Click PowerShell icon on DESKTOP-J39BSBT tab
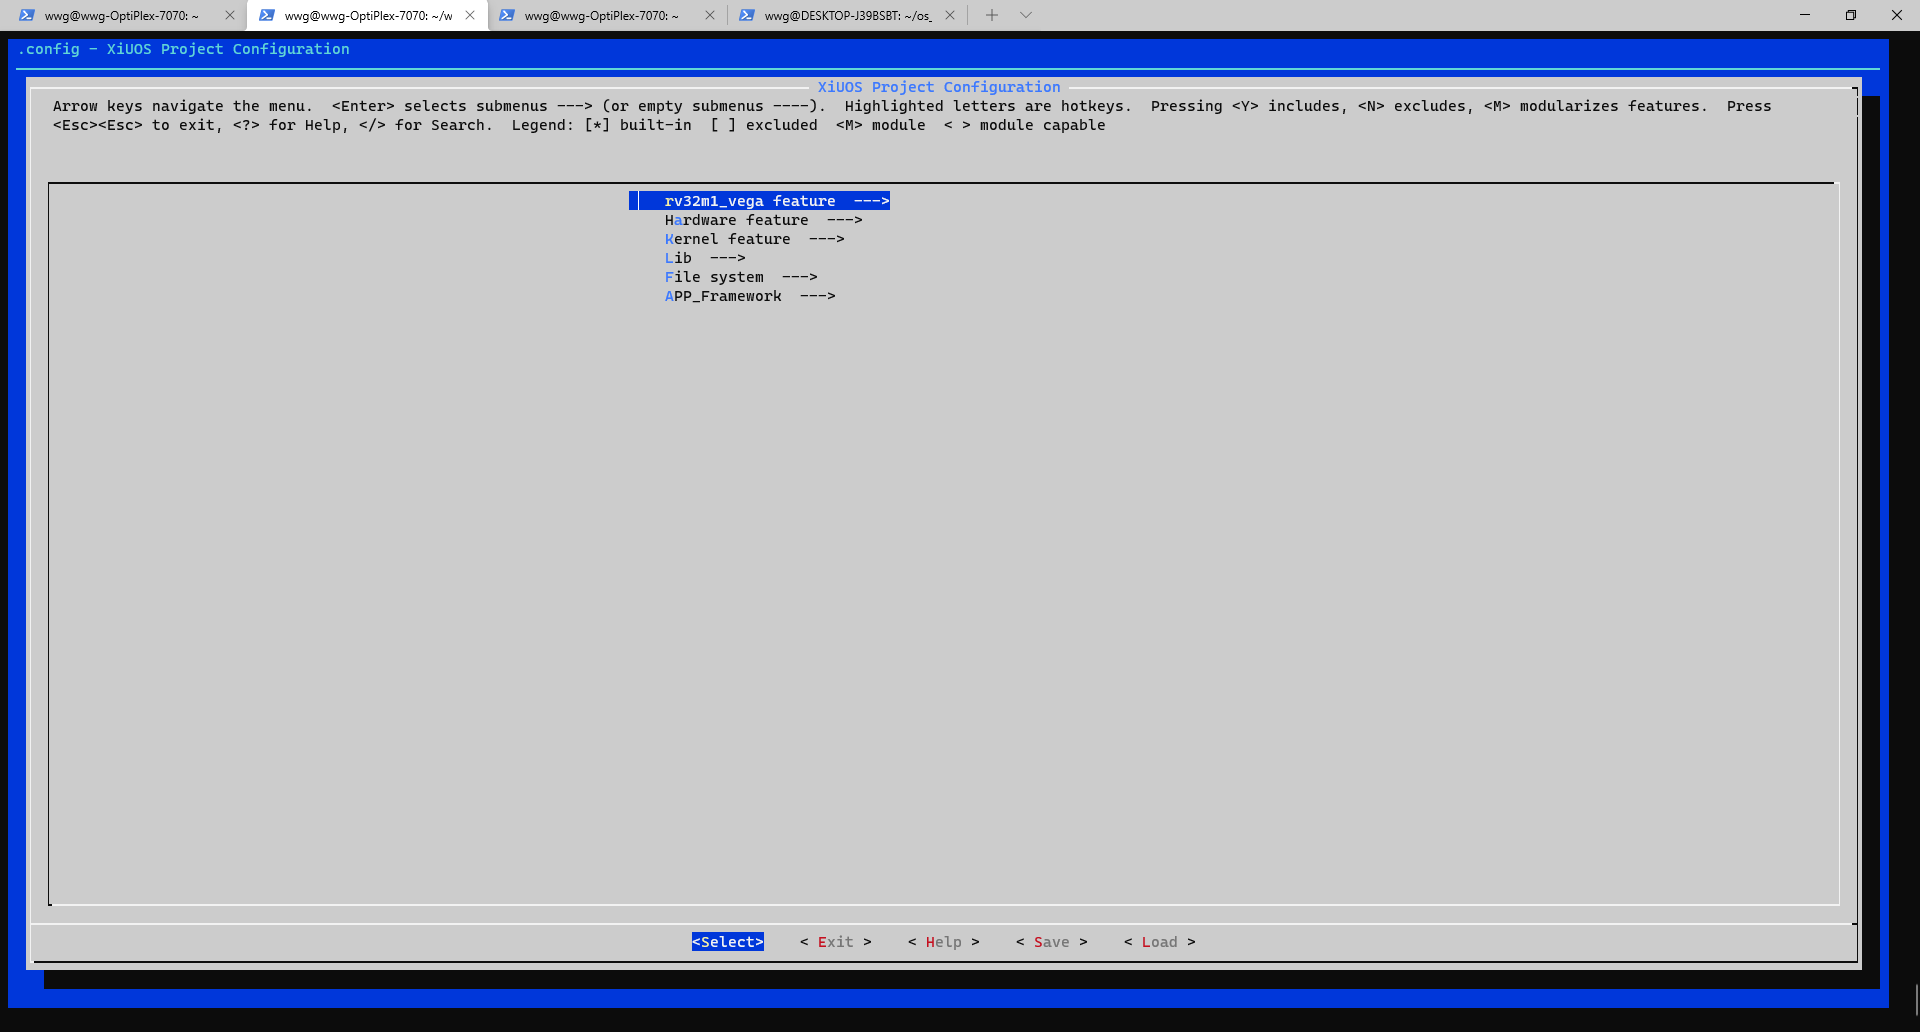The height and width of the screenshot is (1032, 1920). (x=747, y=15)
